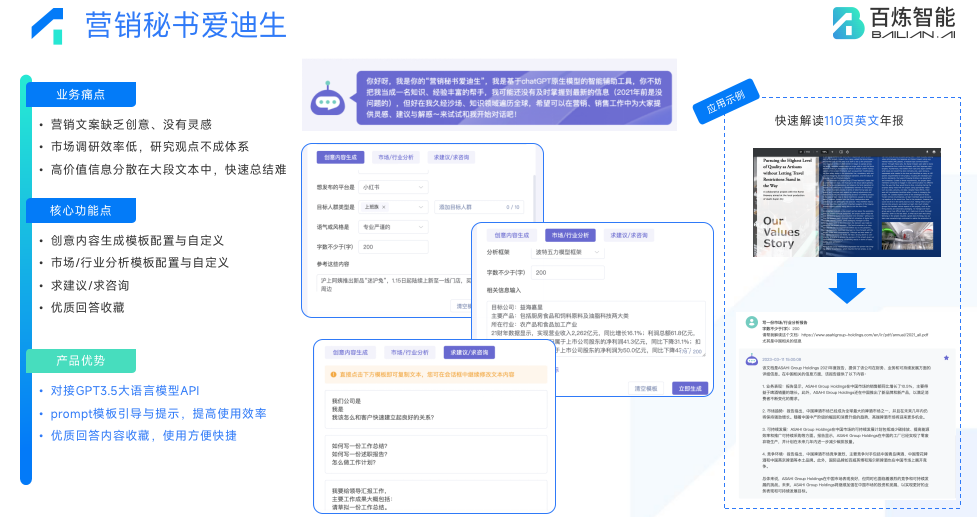Click the 核心功能点 section header

pyautogui.click(x=80, y=211)
